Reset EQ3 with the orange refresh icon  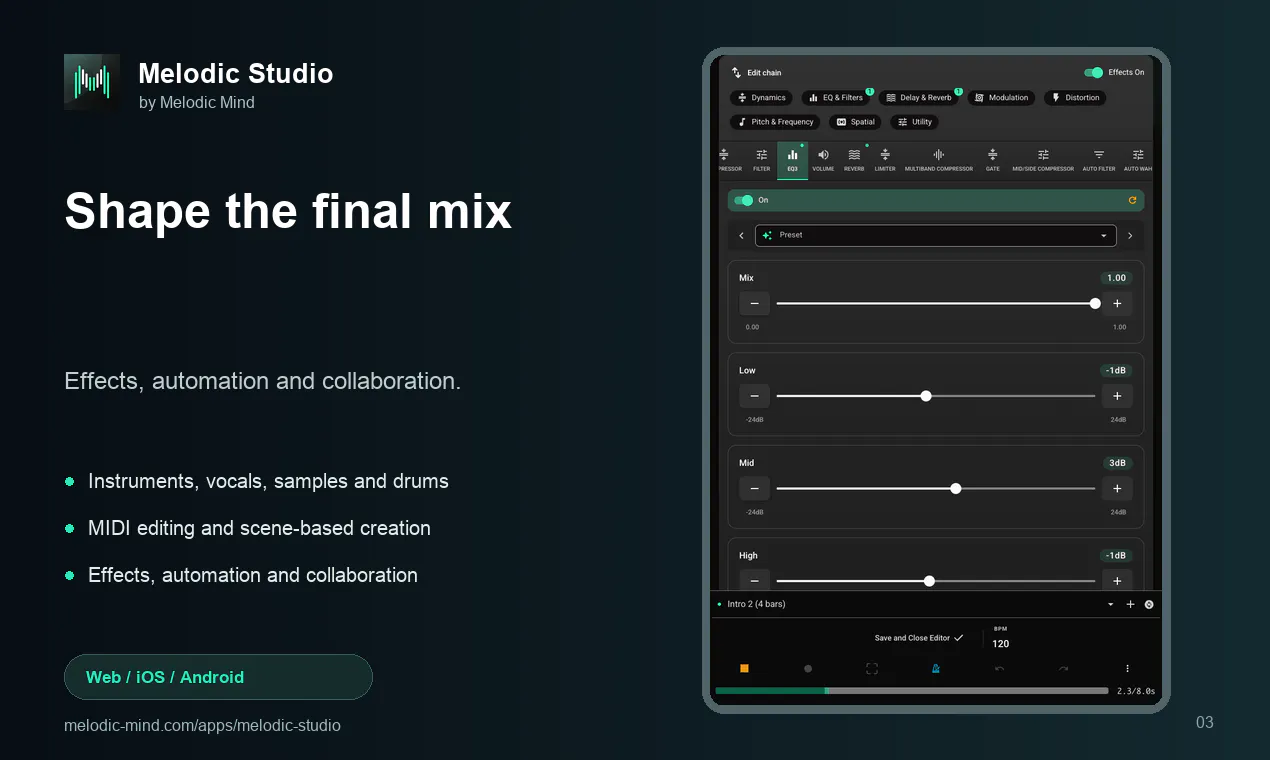click(x=1132, y=200)
